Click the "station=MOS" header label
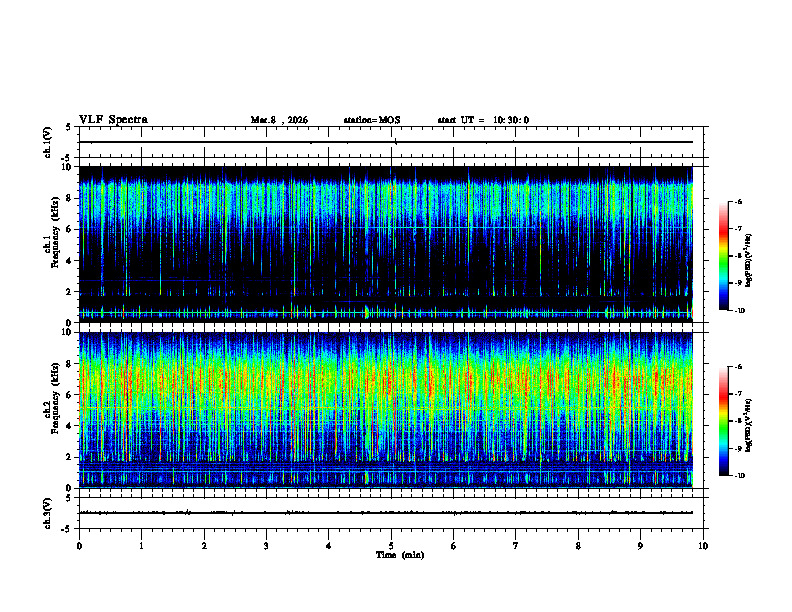 click(x=372, y=120)
